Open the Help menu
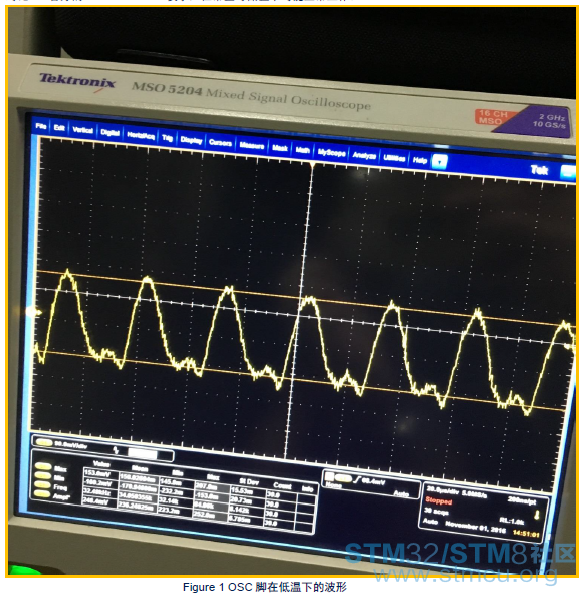Viewport: 582px width, 599px height. 419,160
